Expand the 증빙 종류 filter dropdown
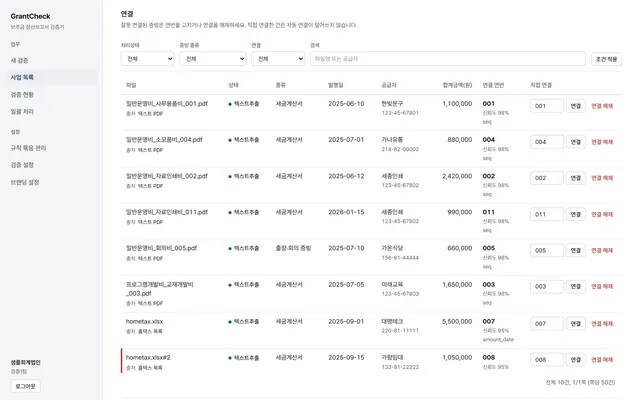The height and width of the screenshot is (400, 640). (x=213, y=59)
